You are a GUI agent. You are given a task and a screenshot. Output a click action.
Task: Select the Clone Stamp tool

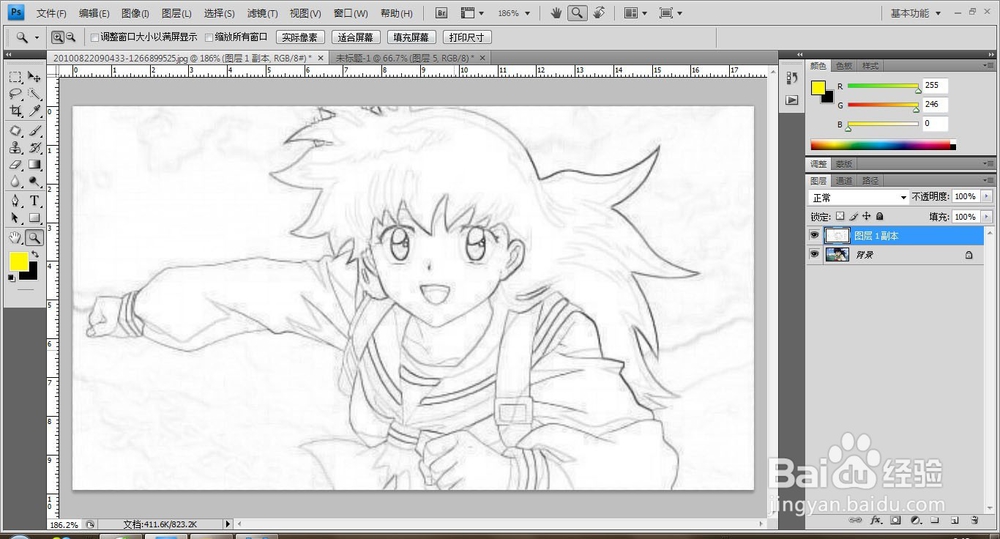[x=15, y=148]
